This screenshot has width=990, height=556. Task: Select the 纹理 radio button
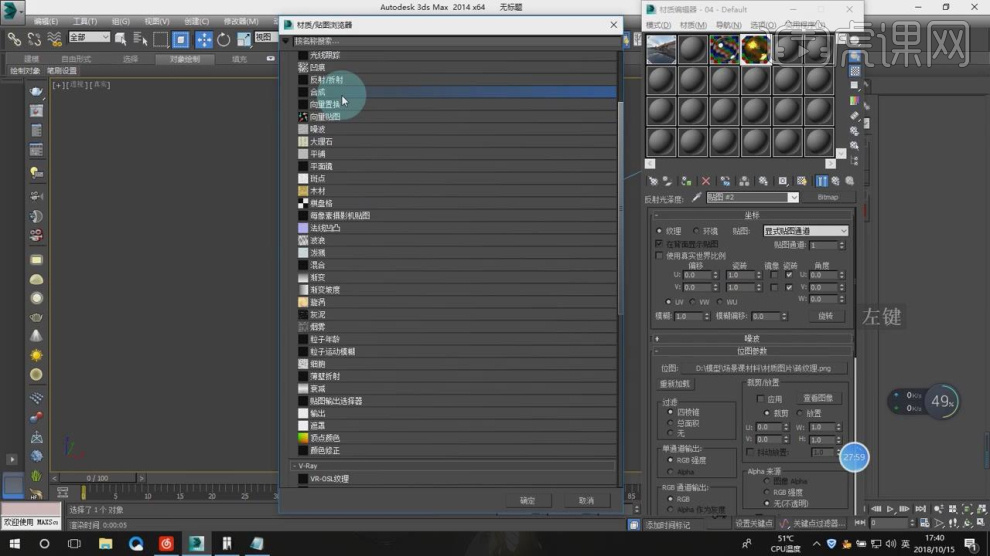pyautogui.click(x=659, y=231)
